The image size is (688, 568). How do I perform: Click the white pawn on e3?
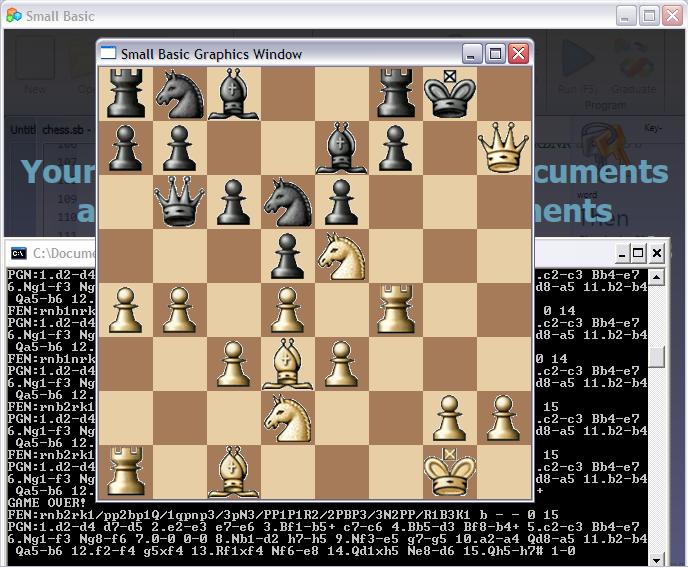[x=342, y=364]
